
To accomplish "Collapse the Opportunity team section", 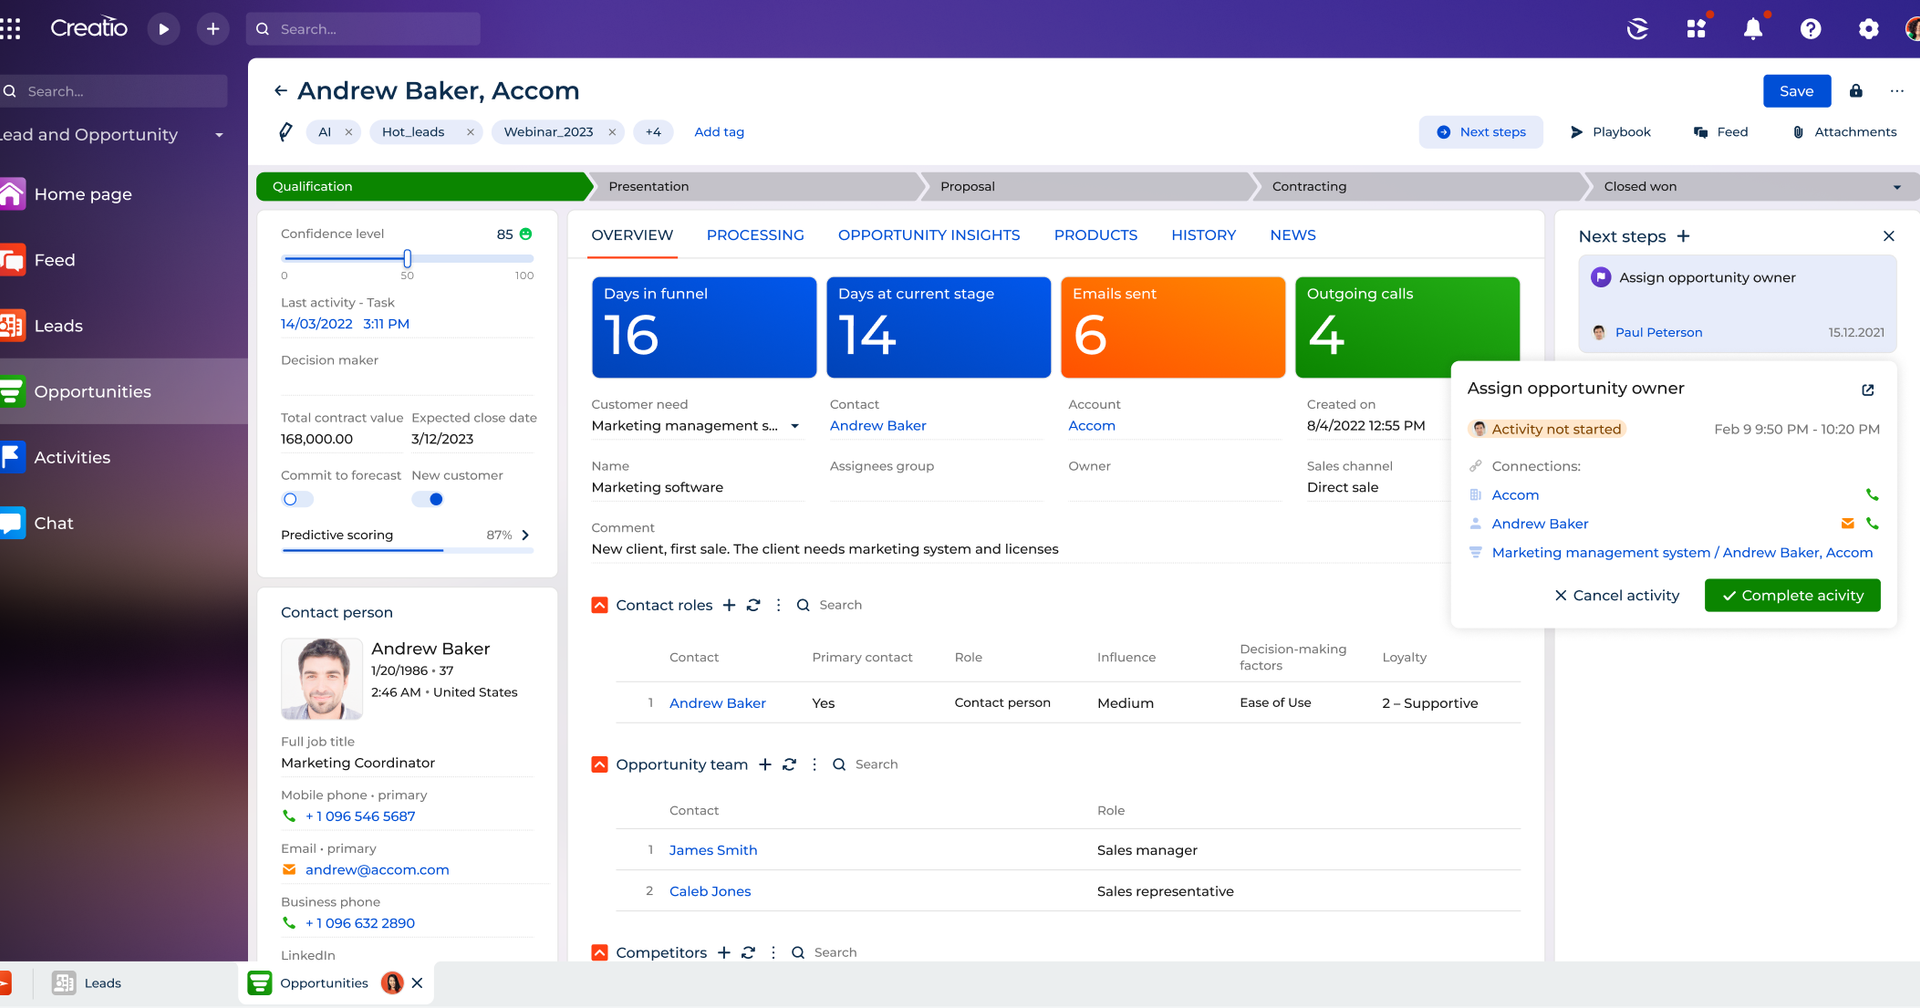I will coord(600,764).
